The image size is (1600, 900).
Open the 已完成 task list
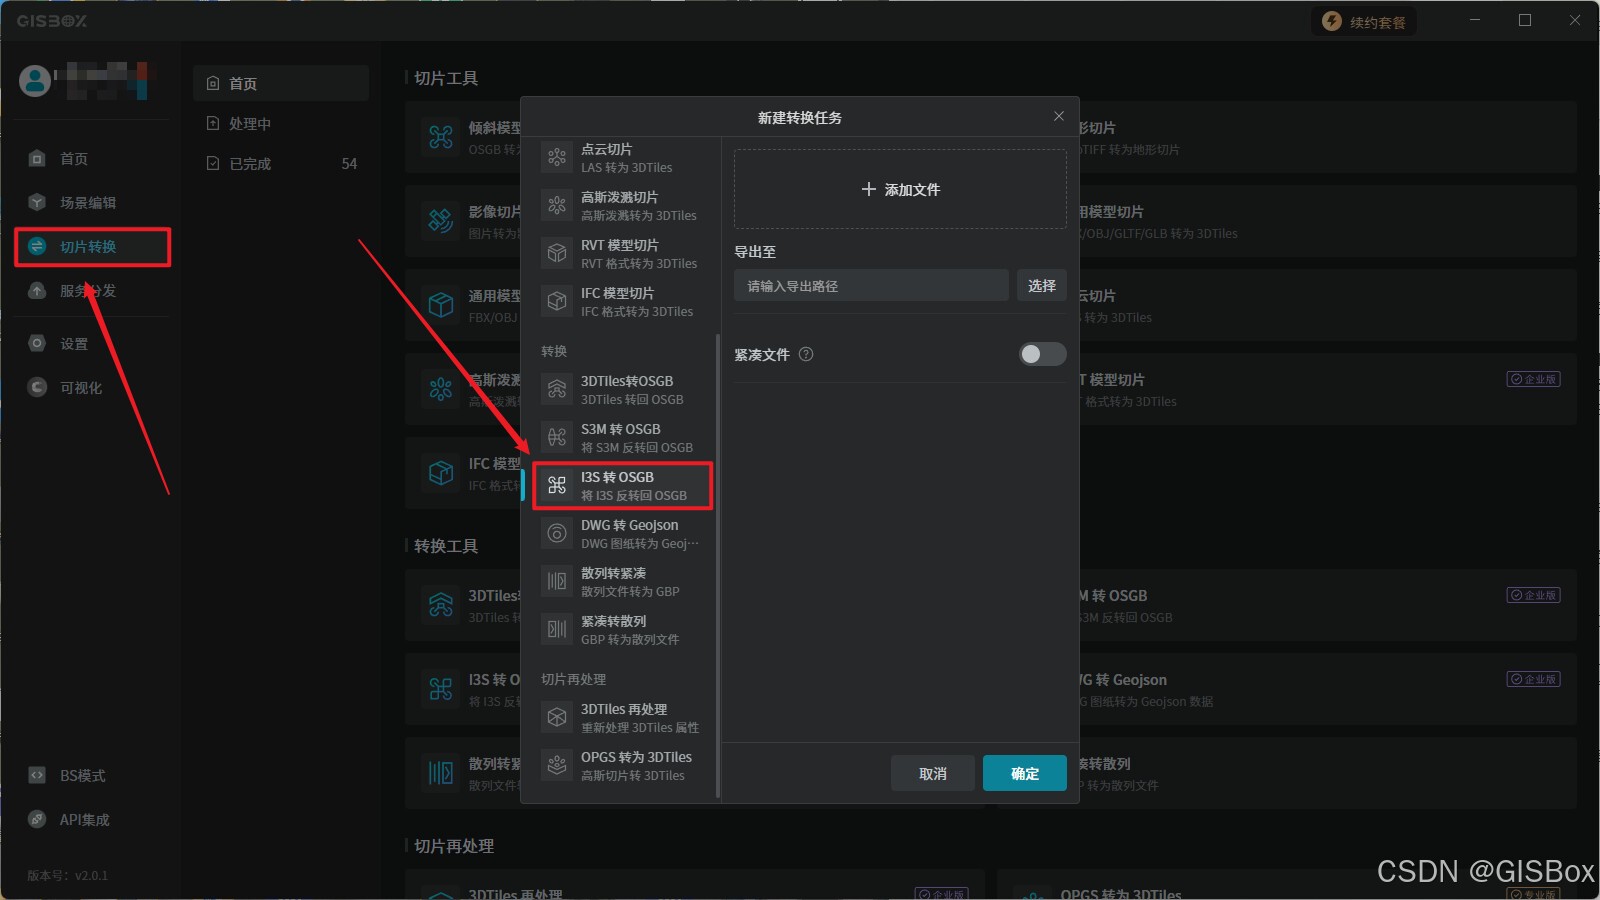coord(281,163)
